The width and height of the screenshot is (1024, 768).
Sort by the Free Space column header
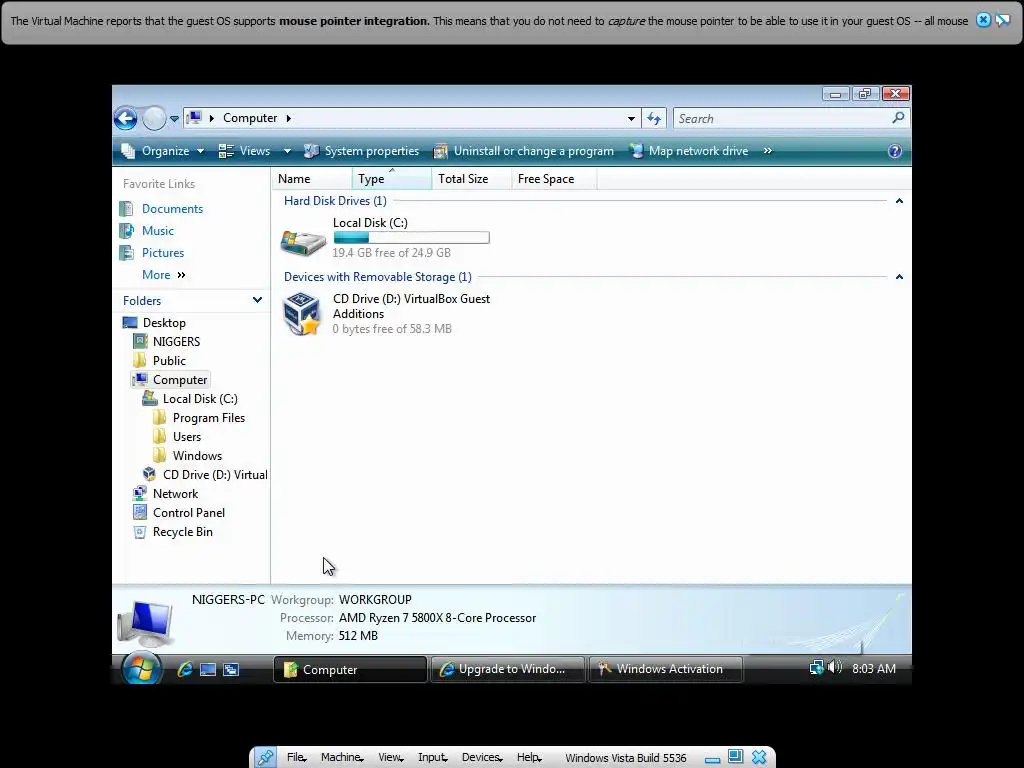(x=554, y=179)
